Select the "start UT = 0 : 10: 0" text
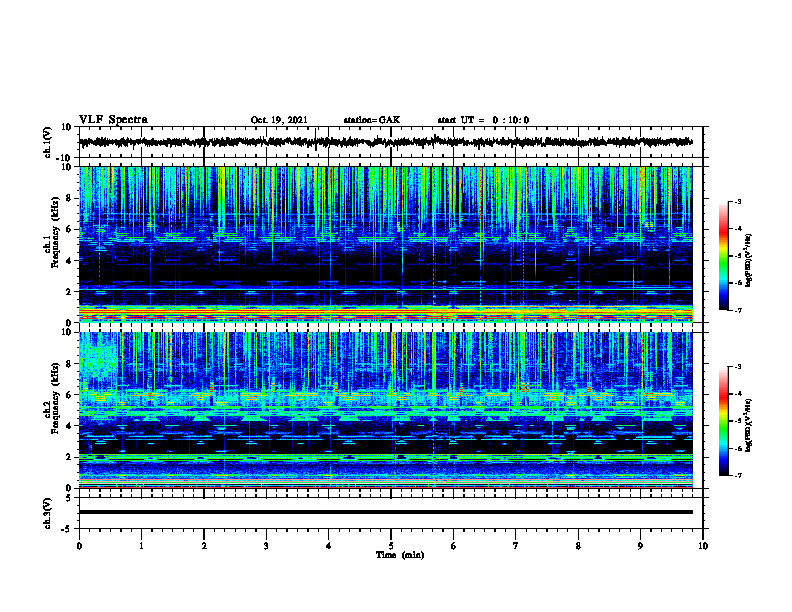 (483, 120)
